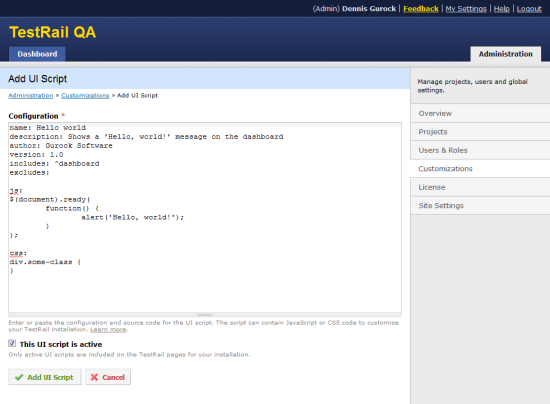Click the 'version: 1.0' line

coord(36,155)
